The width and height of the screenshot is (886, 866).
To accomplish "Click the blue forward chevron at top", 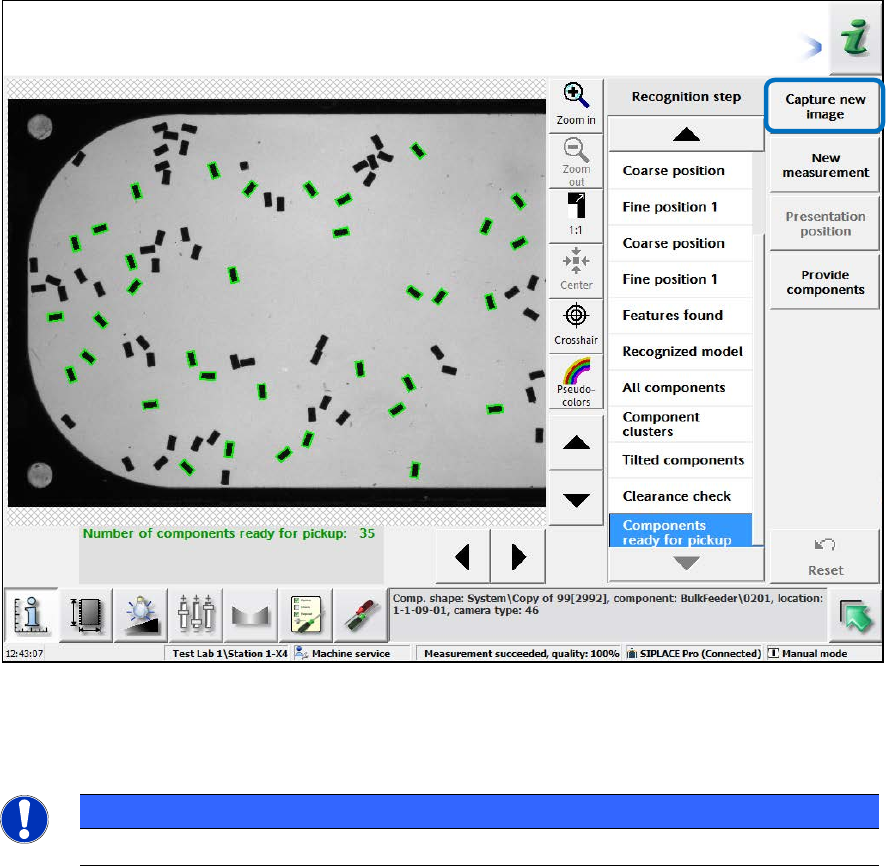I will tap(812, 47).
